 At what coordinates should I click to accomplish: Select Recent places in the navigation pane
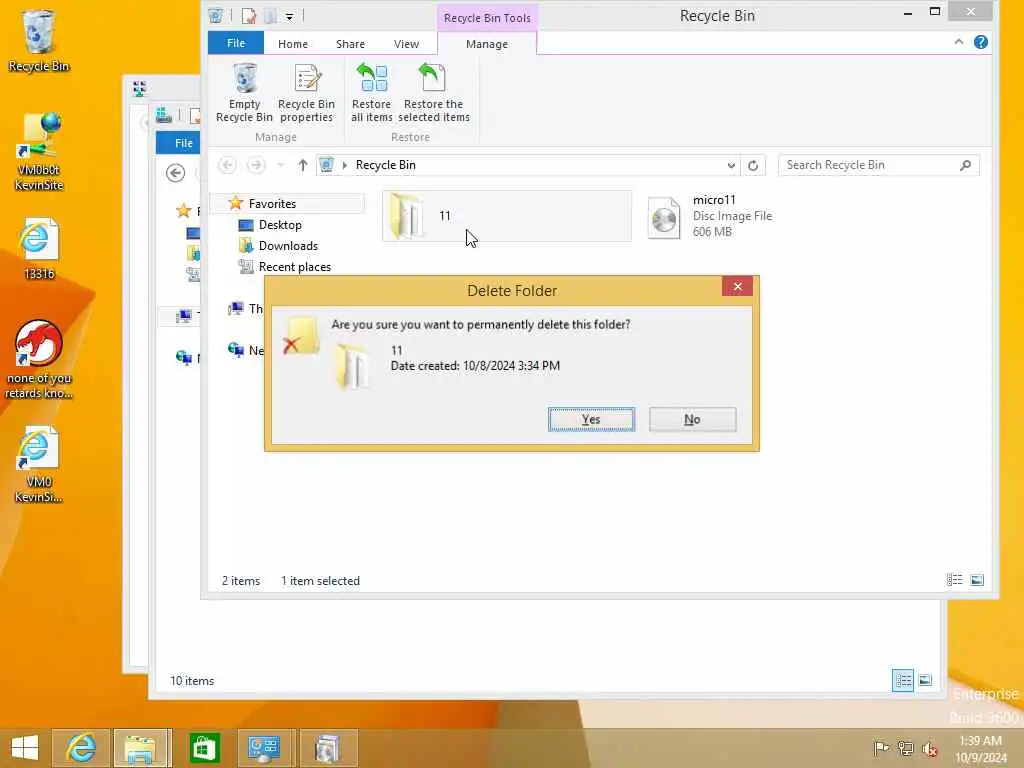(x=295, y=266)
